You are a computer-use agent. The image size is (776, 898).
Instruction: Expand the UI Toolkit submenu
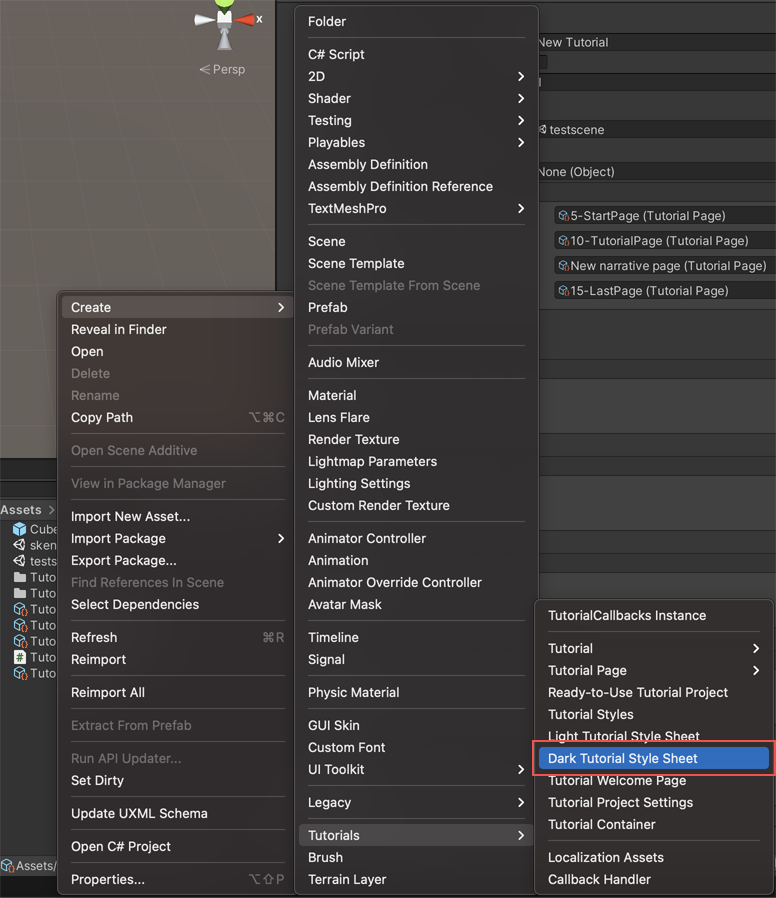point(521,770)
